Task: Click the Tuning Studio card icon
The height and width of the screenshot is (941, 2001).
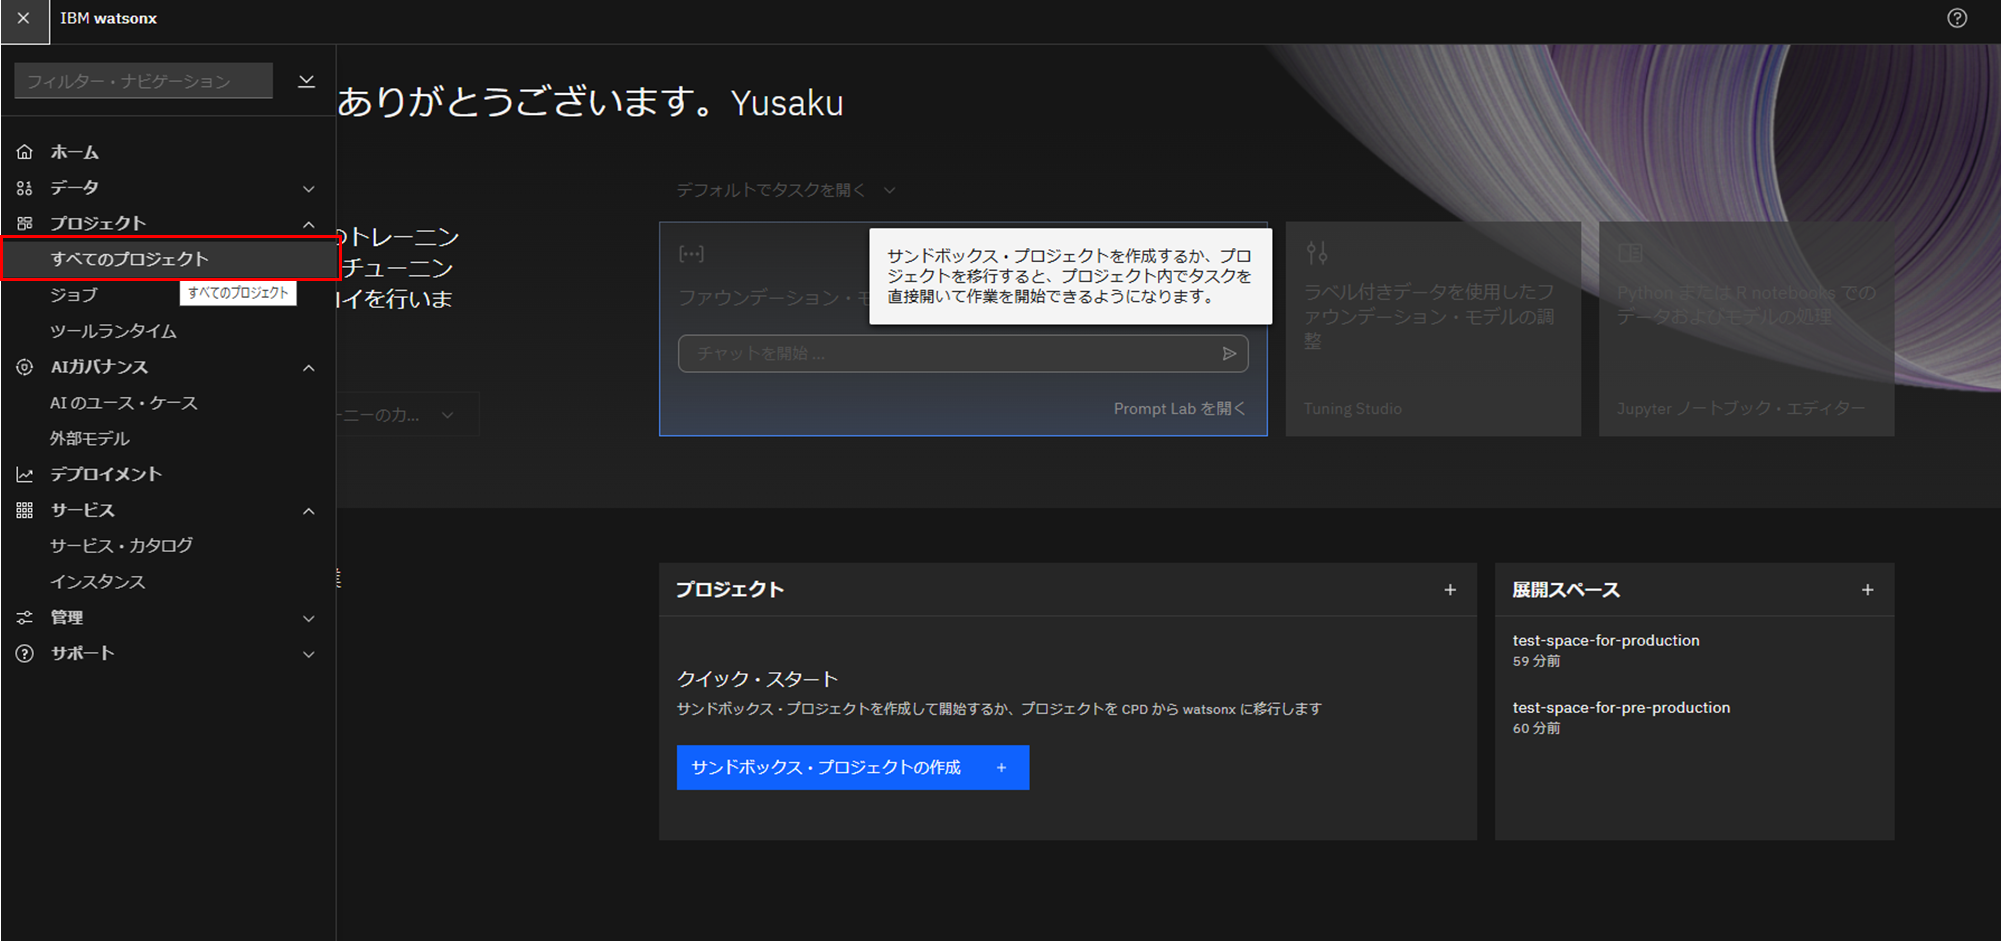Action: pyautogui.click(x=1317, y=253)
